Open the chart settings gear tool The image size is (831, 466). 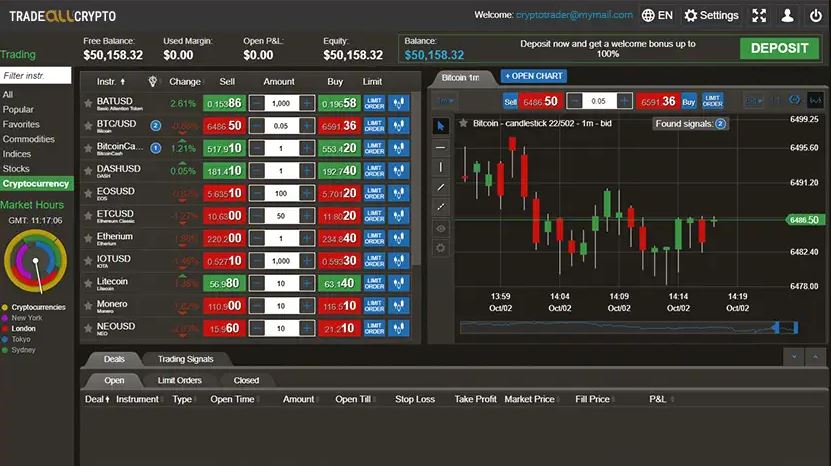(x=440, y=248)
